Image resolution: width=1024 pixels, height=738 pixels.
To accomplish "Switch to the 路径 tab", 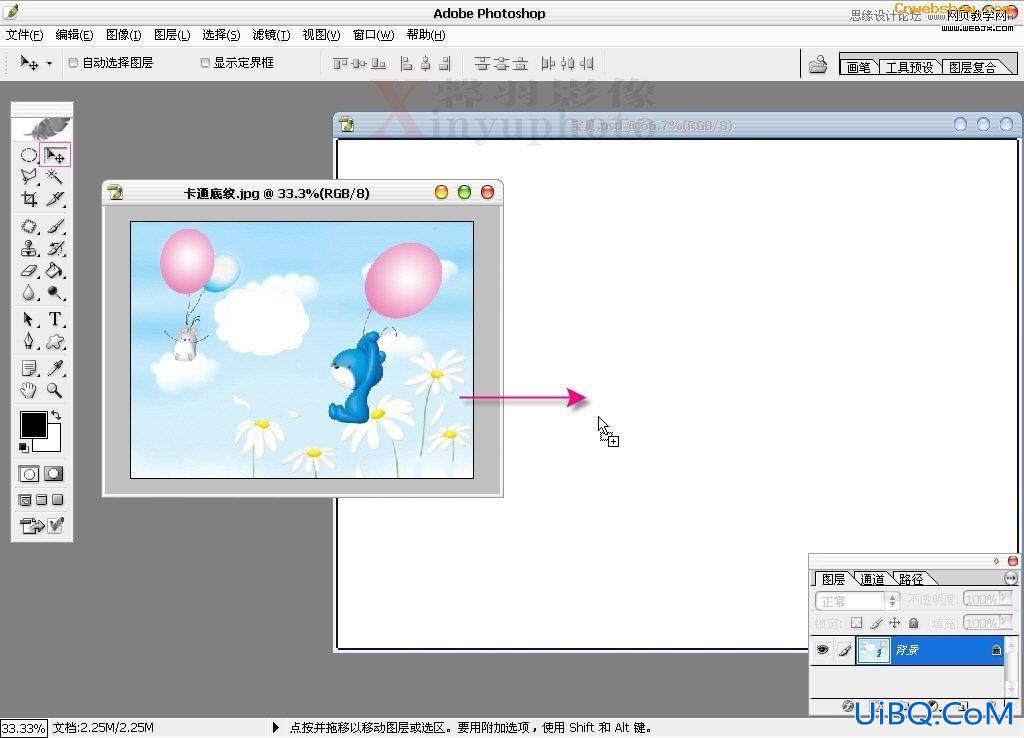I will [x=911, y=579].
